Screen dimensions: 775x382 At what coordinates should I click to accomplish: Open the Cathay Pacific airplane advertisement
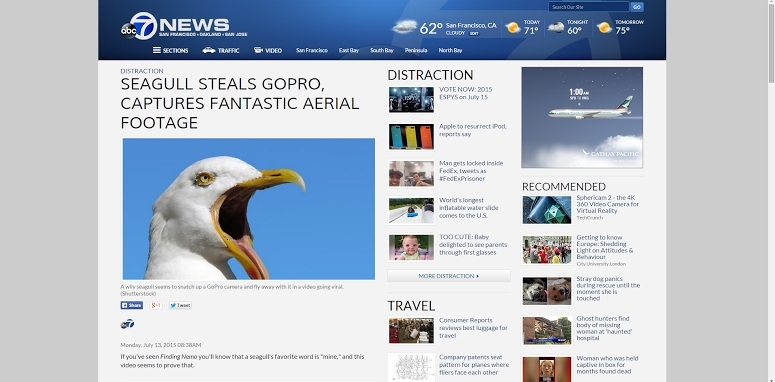(582, 118)
